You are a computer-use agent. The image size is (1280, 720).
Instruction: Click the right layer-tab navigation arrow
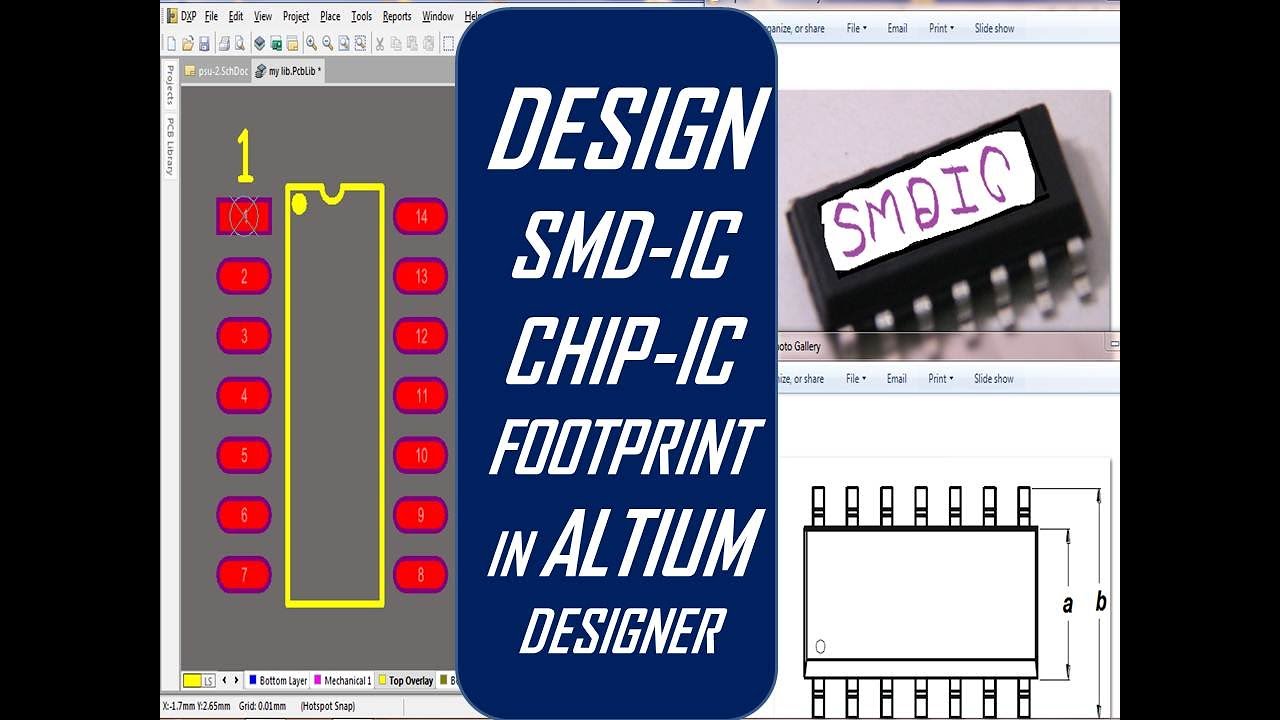[x=236, y=680]
